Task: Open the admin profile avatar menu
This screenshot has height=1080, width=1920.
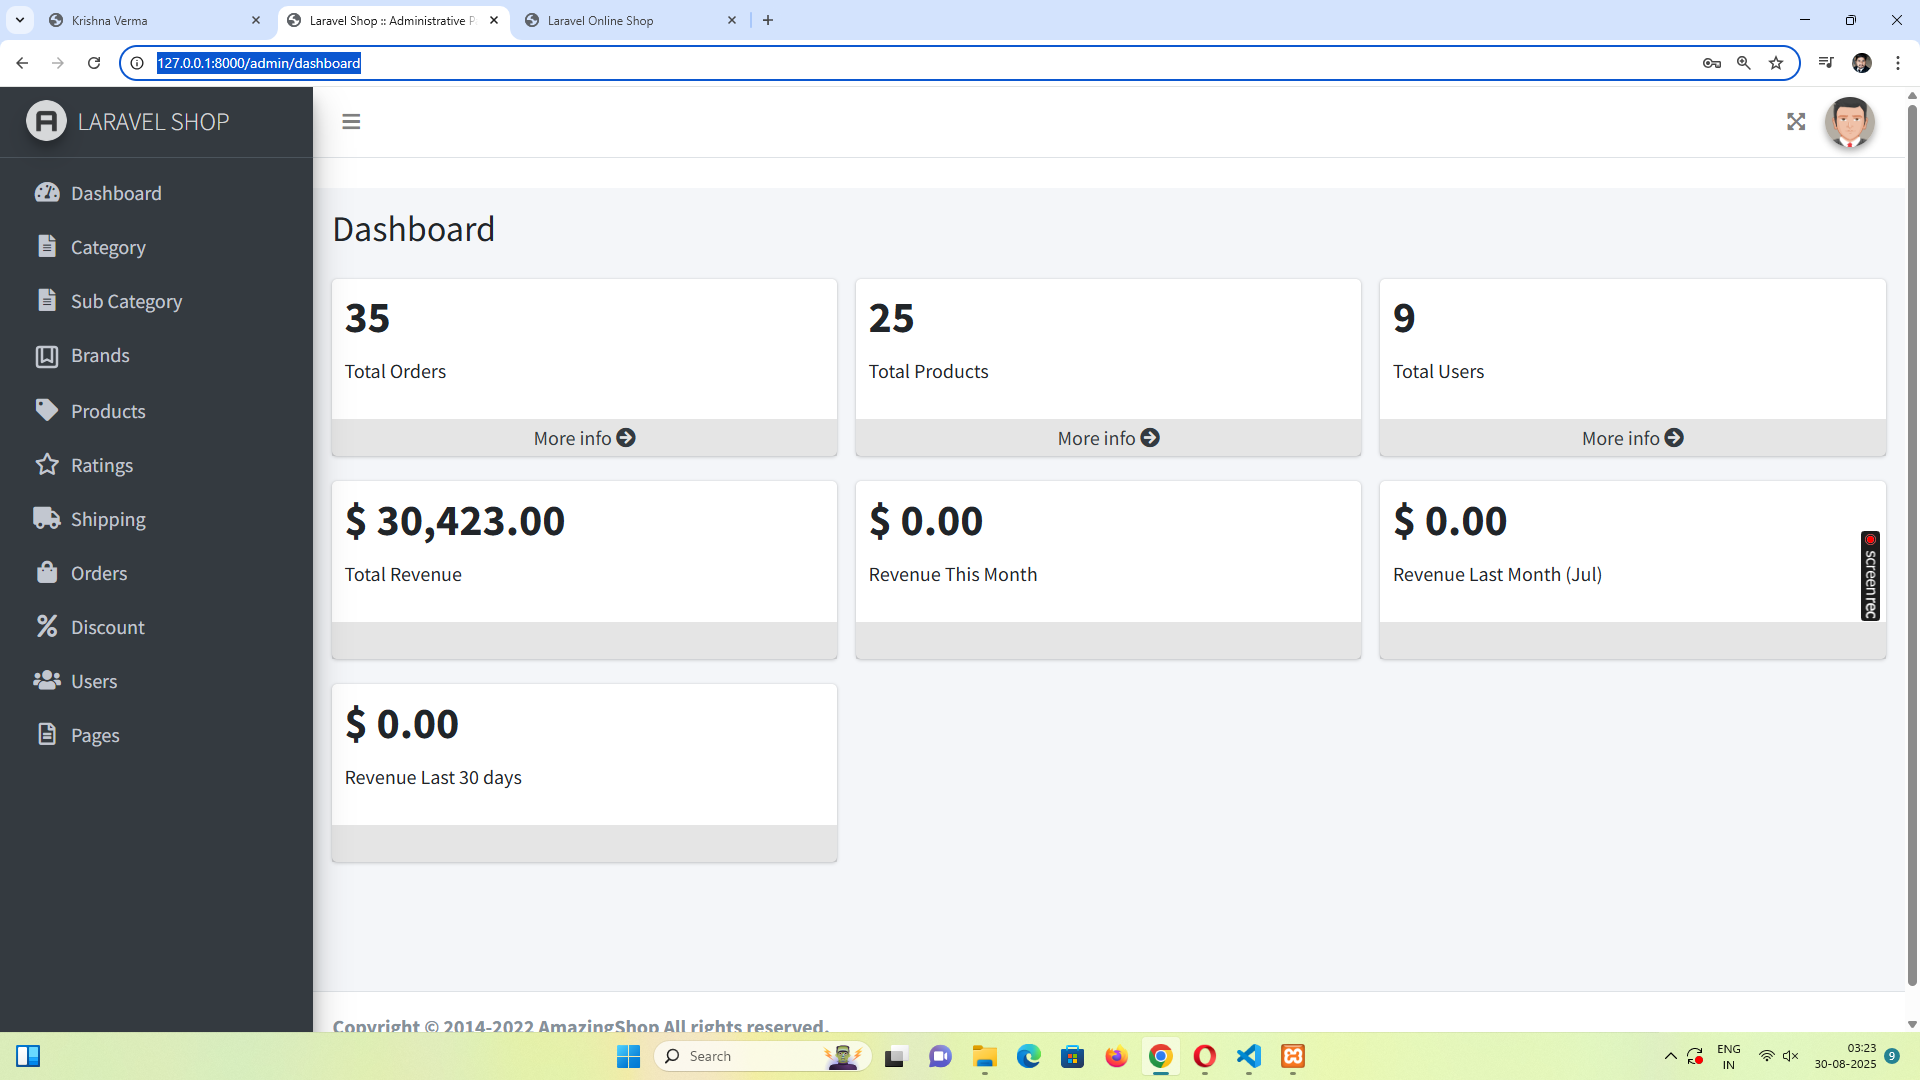Action: (1849, 122)
